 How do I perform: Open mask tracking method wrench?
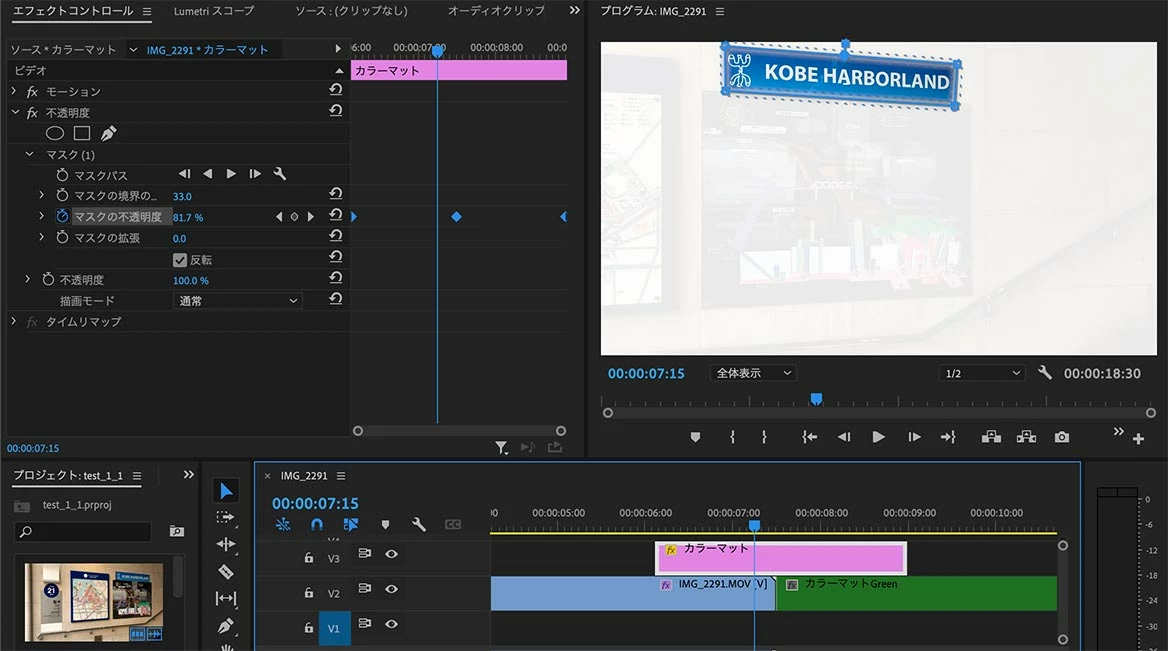tap(280, 174)
